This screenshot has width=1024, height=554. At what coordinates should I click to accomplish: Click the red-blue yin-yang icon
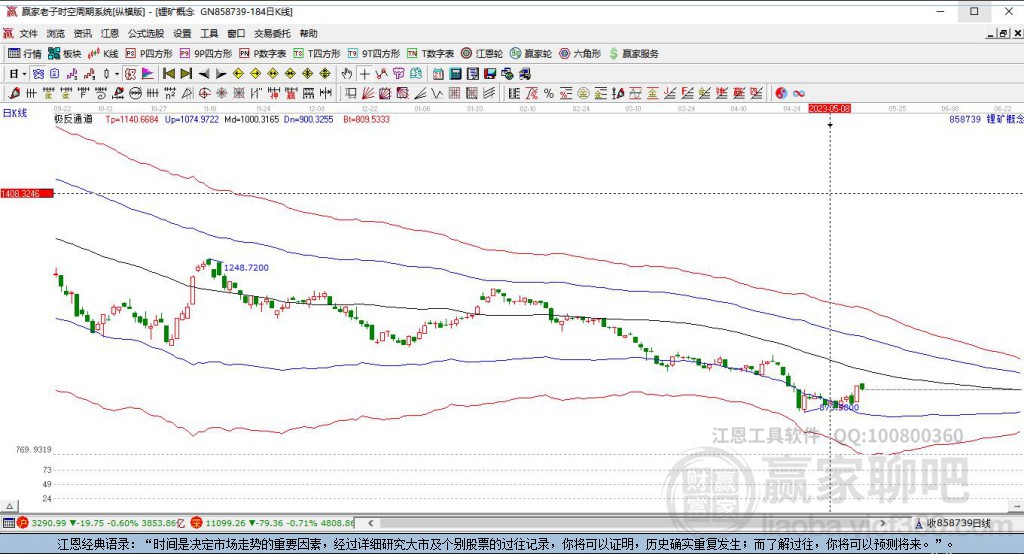781,93
